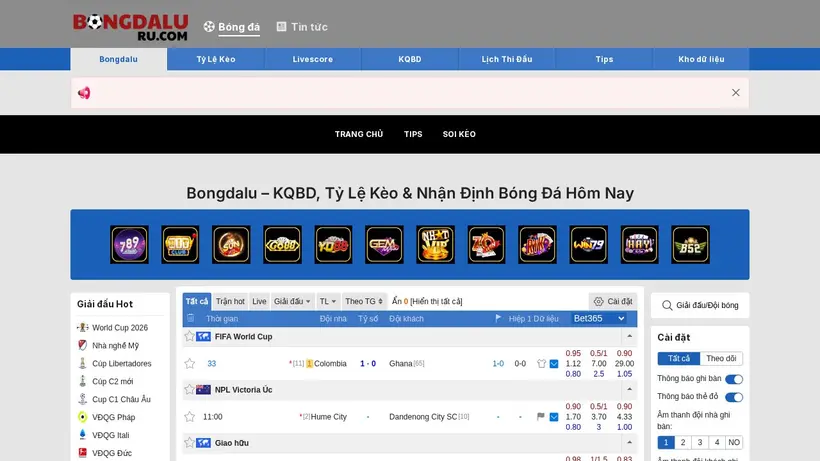Screen dimensions: 820x461
Task: Open the Giải đấu dropdown
Action: [292, 302]
